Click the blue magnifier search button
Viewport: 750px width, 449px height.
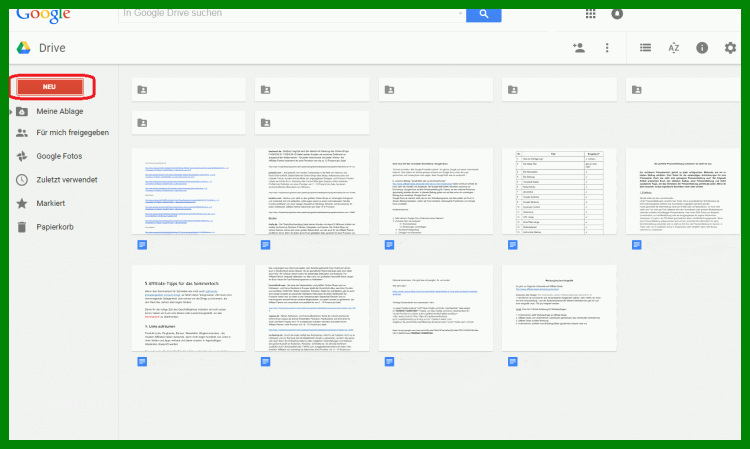point(484,14)
